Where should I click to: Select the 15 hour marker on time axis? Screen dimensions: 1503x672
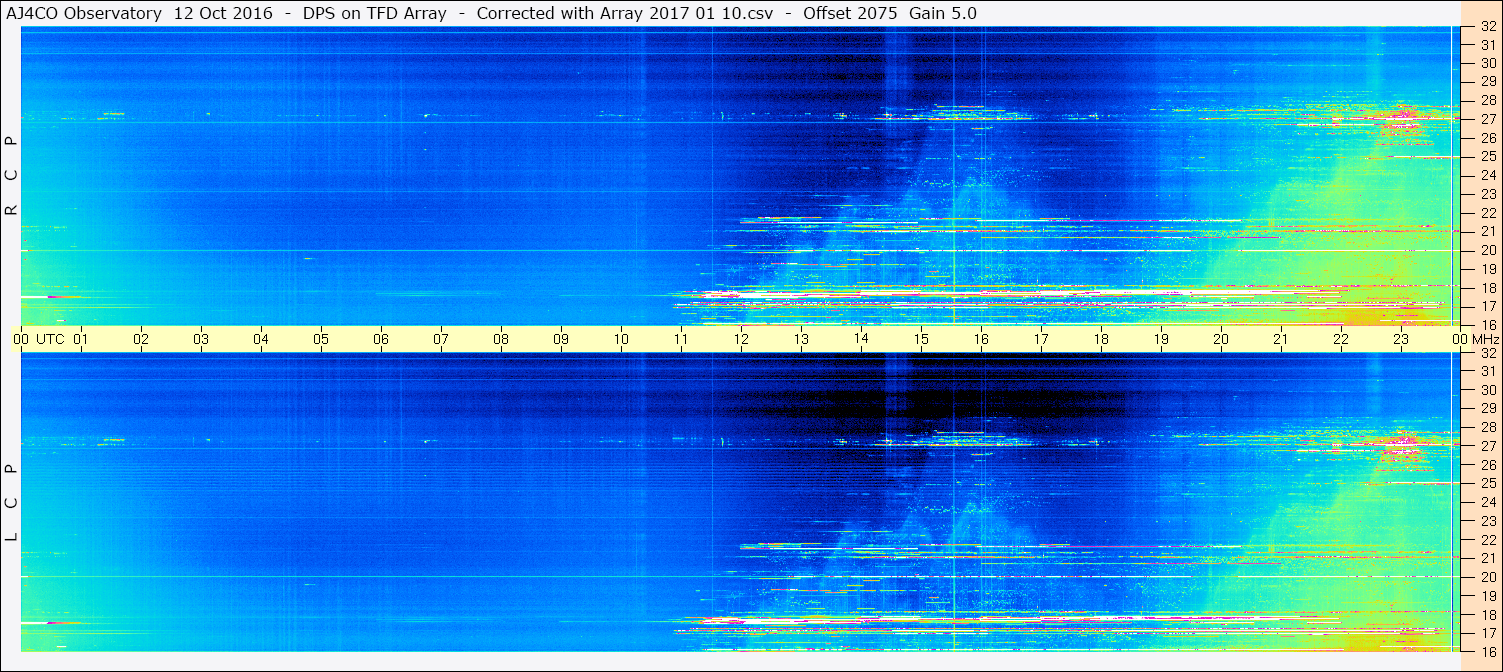coord(921,339)
